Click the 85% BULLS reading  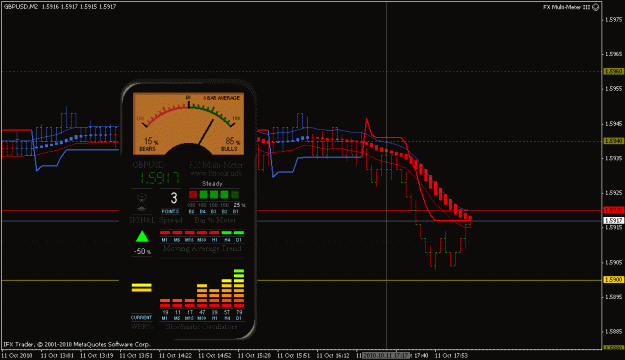click(x=230, y=144)
